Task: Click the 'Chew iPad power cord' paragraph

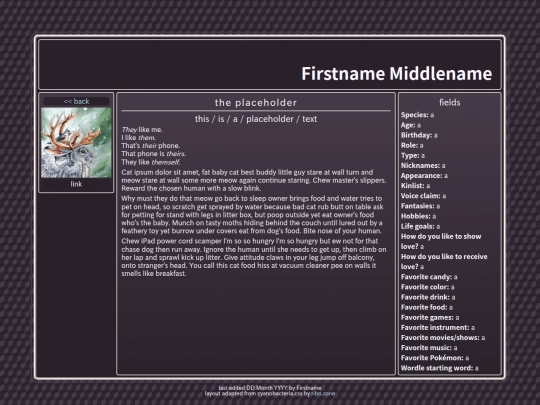Action: pos(254,257)
